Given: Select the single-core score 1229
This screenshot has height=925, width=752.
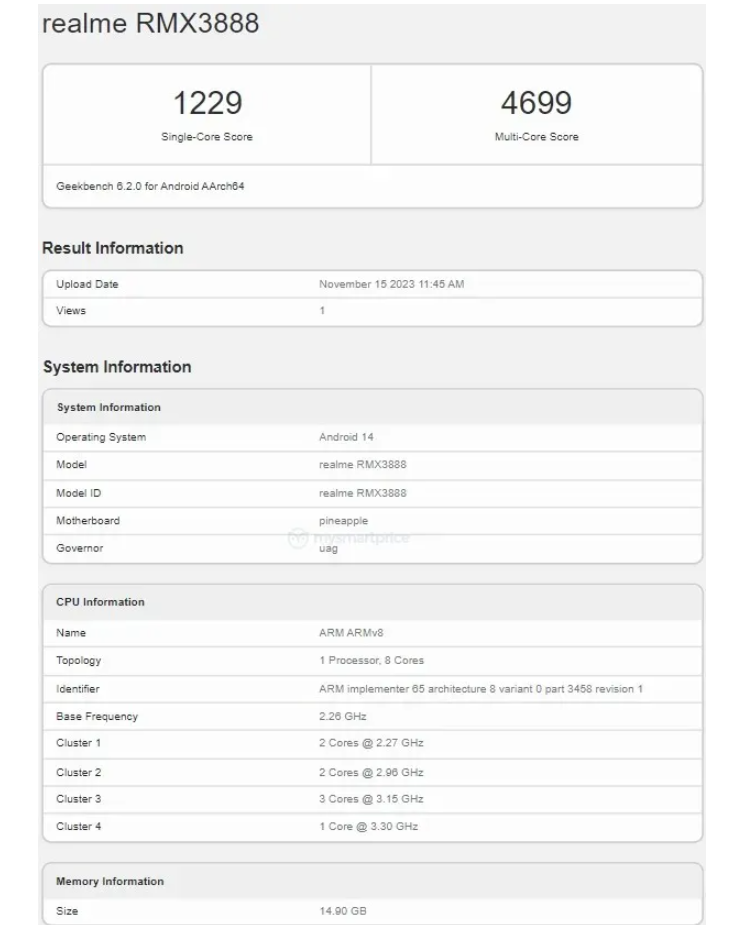Looking at the screenshot, I should pos(208,103).
